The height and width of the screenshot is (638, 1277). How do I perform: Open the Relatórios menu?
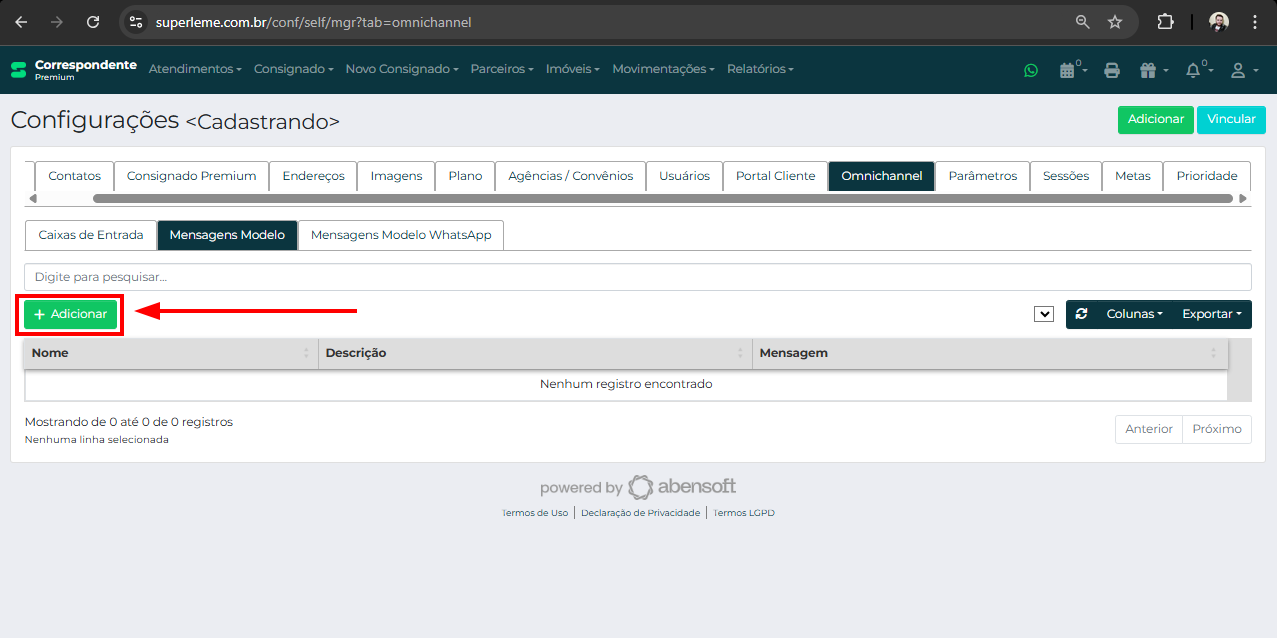tap(760, 69)
